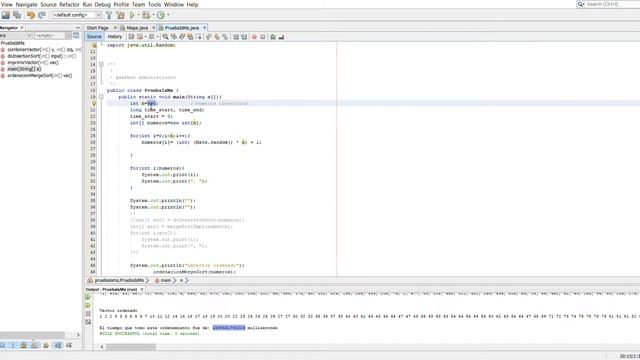
Task: Click the Redo arrow in main toolbar
Action: pyautogui.click(x=42, y=15)
